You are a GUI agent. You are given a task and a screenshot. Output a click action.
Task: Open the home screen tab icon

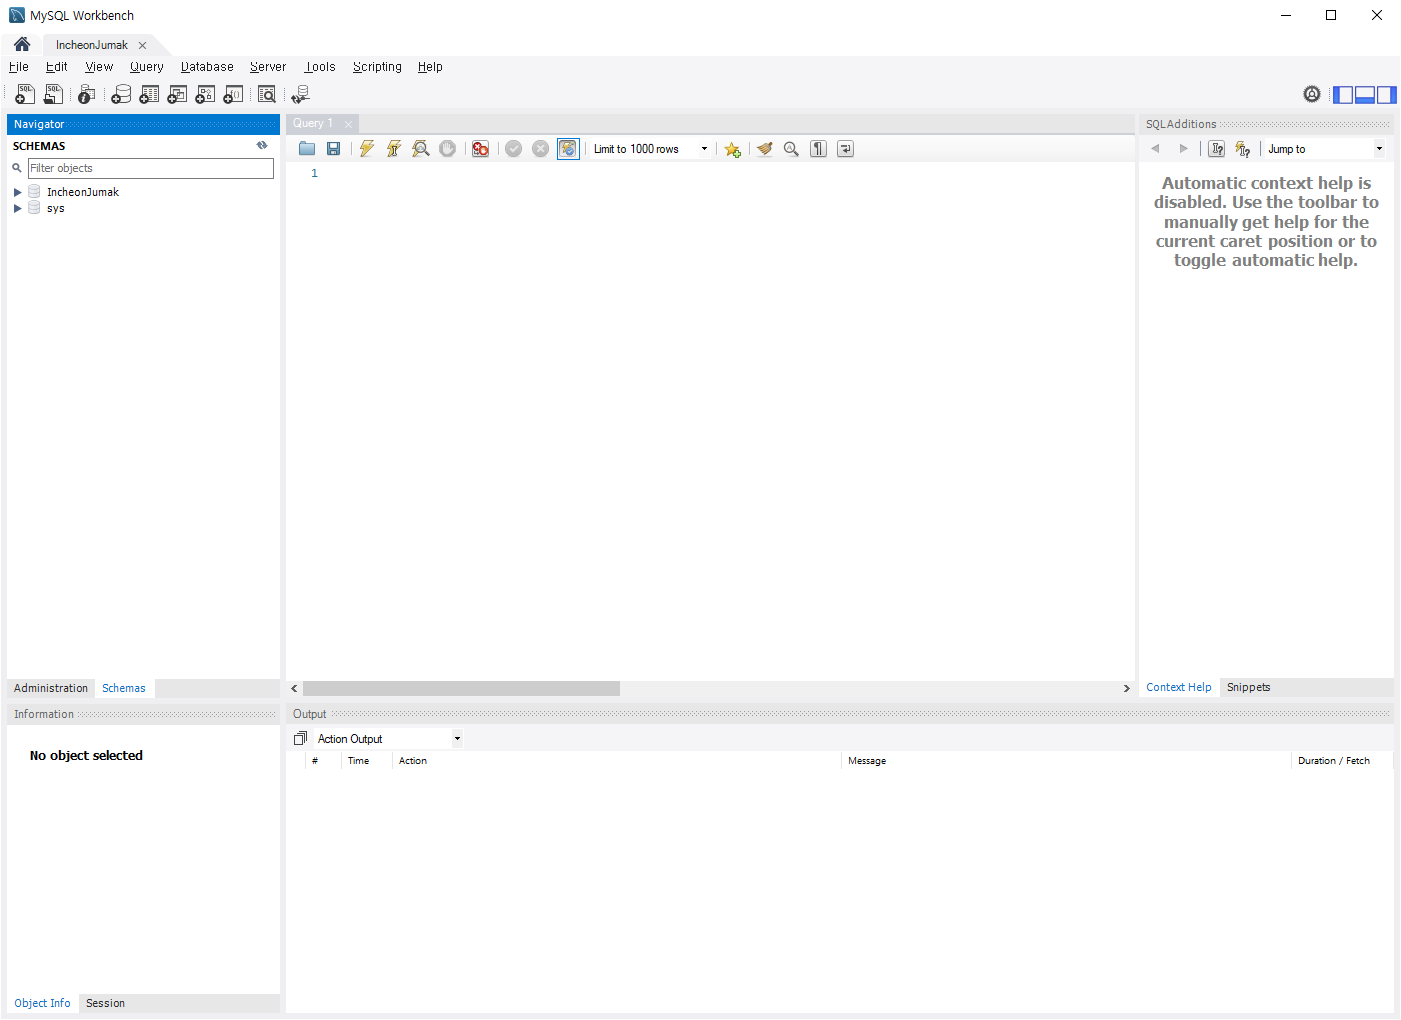(22, 44)
